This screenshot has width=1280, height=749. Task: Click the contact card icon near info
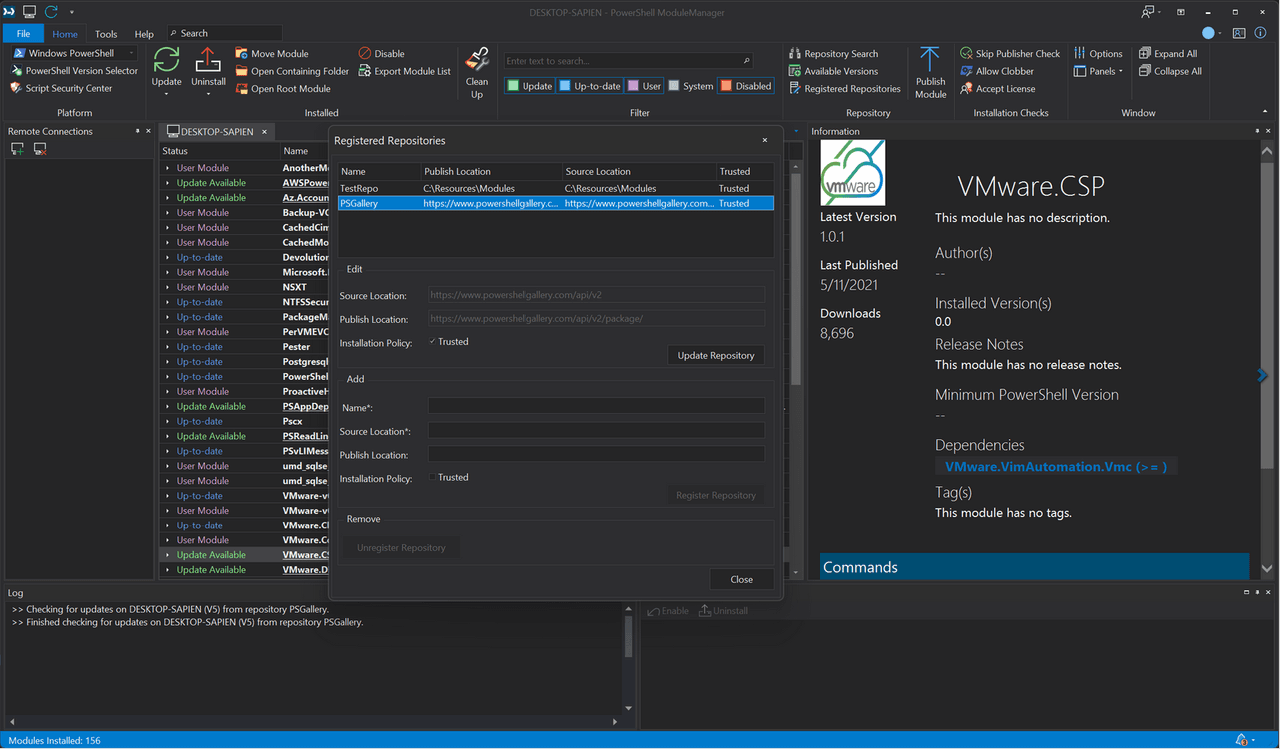pyautogui.click(x=1239, y=33)
